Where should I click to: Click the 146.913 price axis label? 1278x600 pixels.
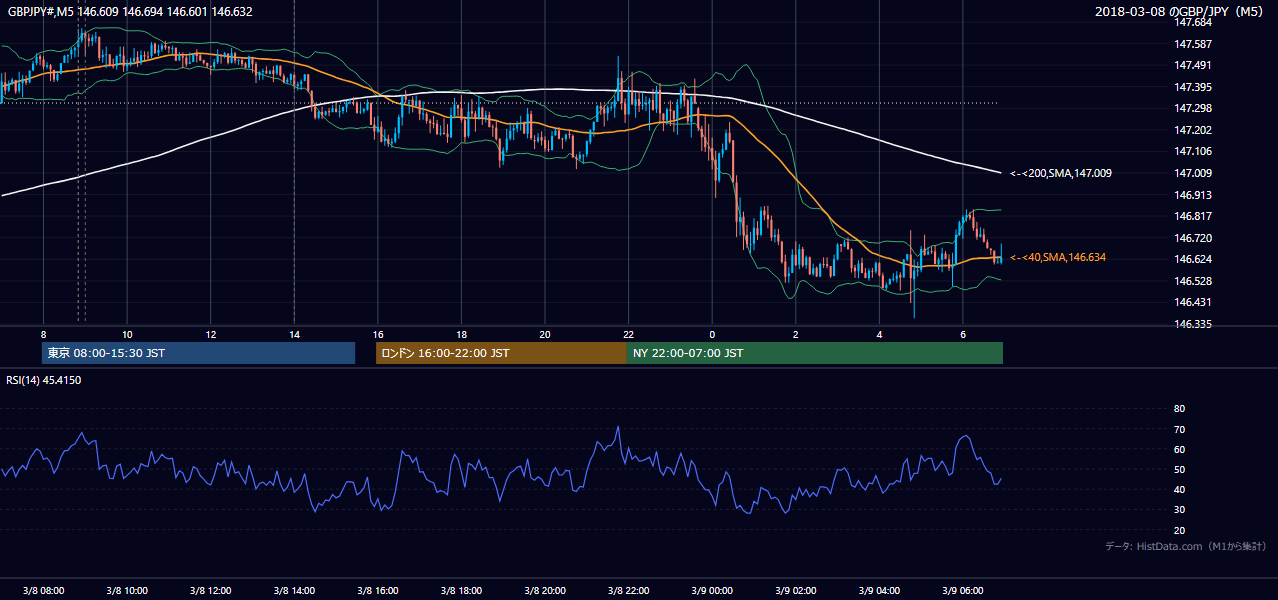pyautogui.click(x=1192, y=195)
